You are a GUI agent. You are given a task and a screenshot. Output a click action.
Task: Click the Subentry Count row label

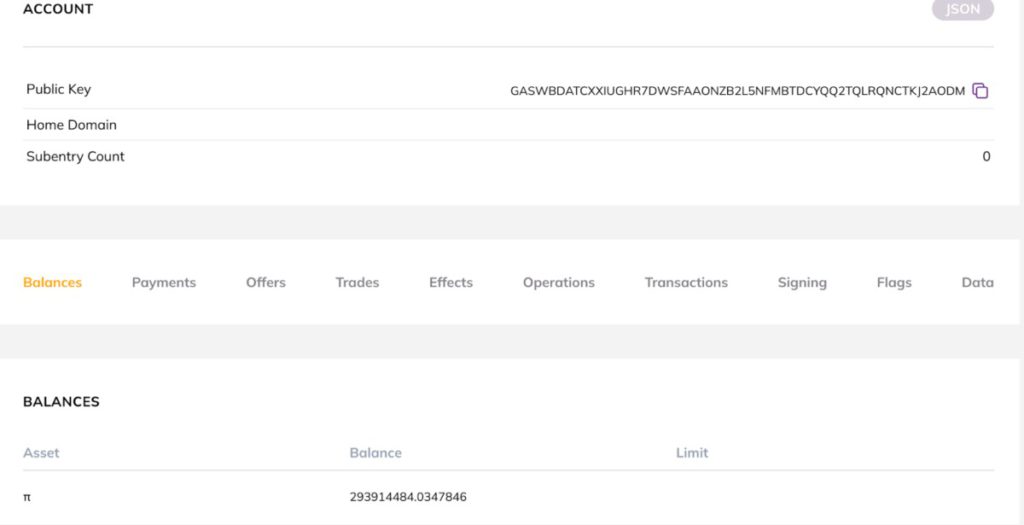(x=75, y=157)
